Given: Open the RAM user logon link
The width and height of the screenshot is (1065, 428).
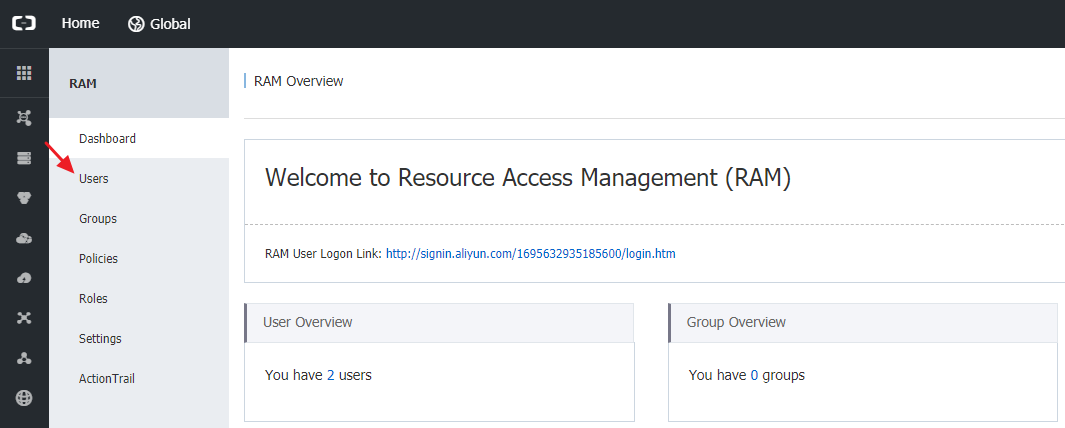Looking at the screenshot, I should point(530,254).
